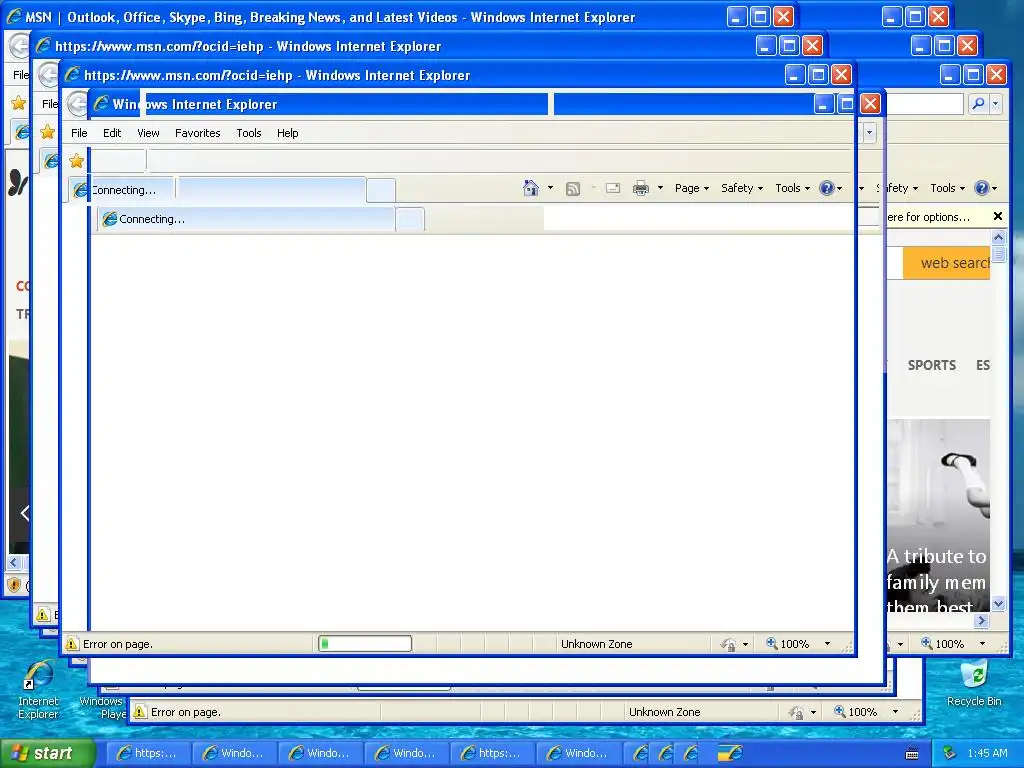This screenshot has width=1024, height=768.
Task: Click the protected mode icon in front status bar
Action: [x=728, y=645]
